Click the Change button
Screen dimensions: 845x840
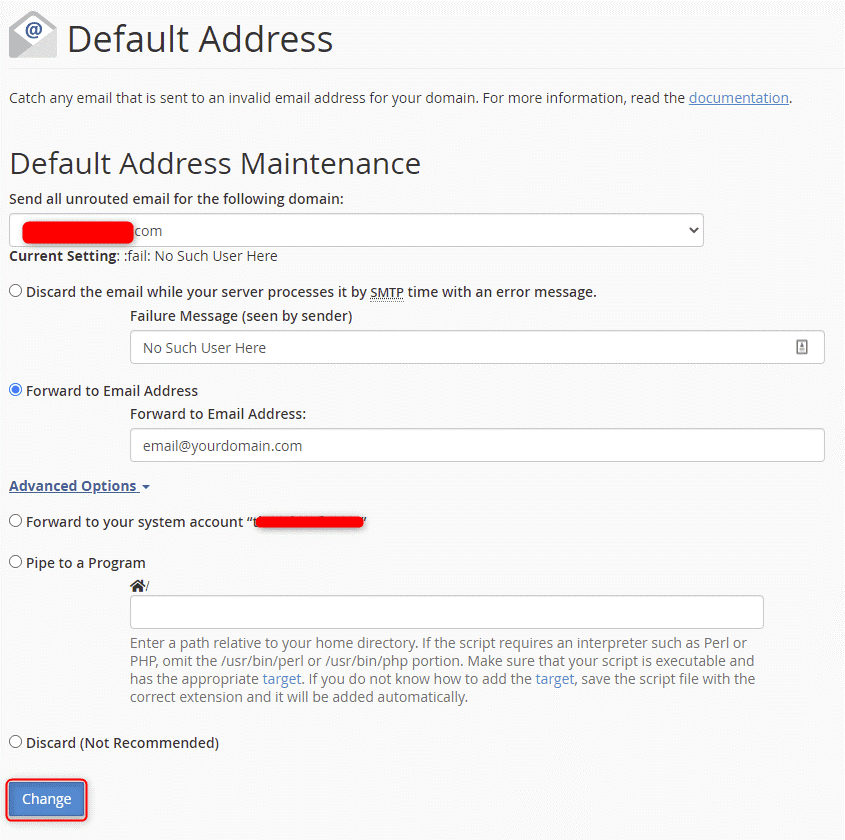47,799
